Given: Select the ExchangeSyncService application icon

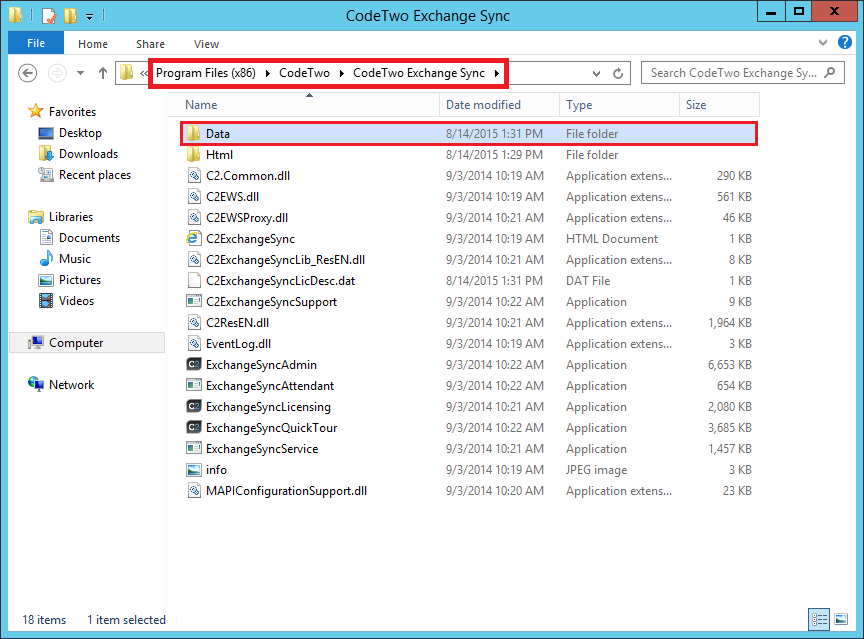Looking at the screenshot, I should tap(193, 448).
